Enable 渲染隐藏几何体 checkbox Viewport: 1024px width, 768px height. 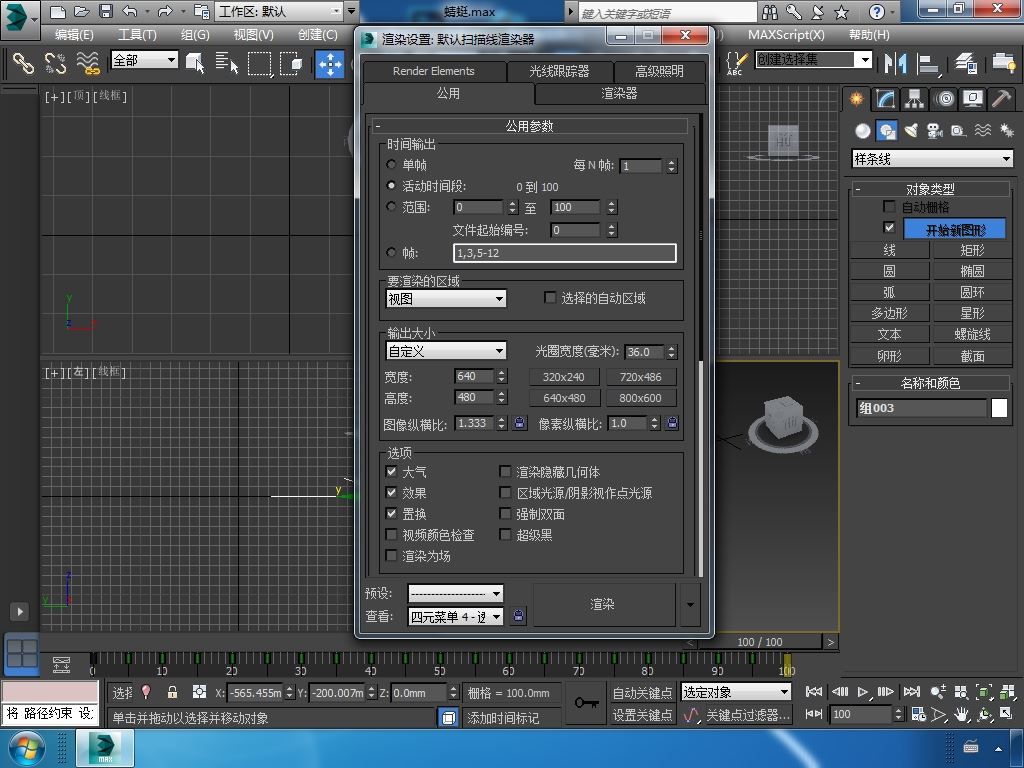point(505,472)
